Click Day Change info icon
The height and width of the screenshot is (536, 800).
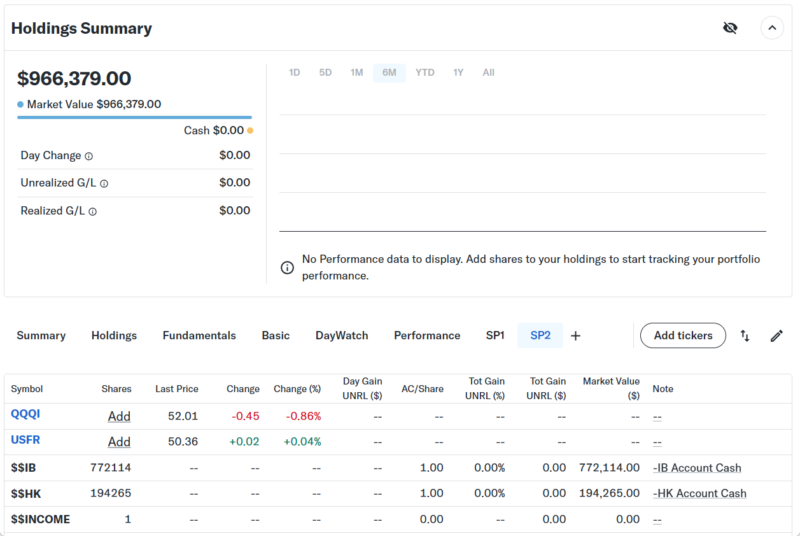(89, 156)
